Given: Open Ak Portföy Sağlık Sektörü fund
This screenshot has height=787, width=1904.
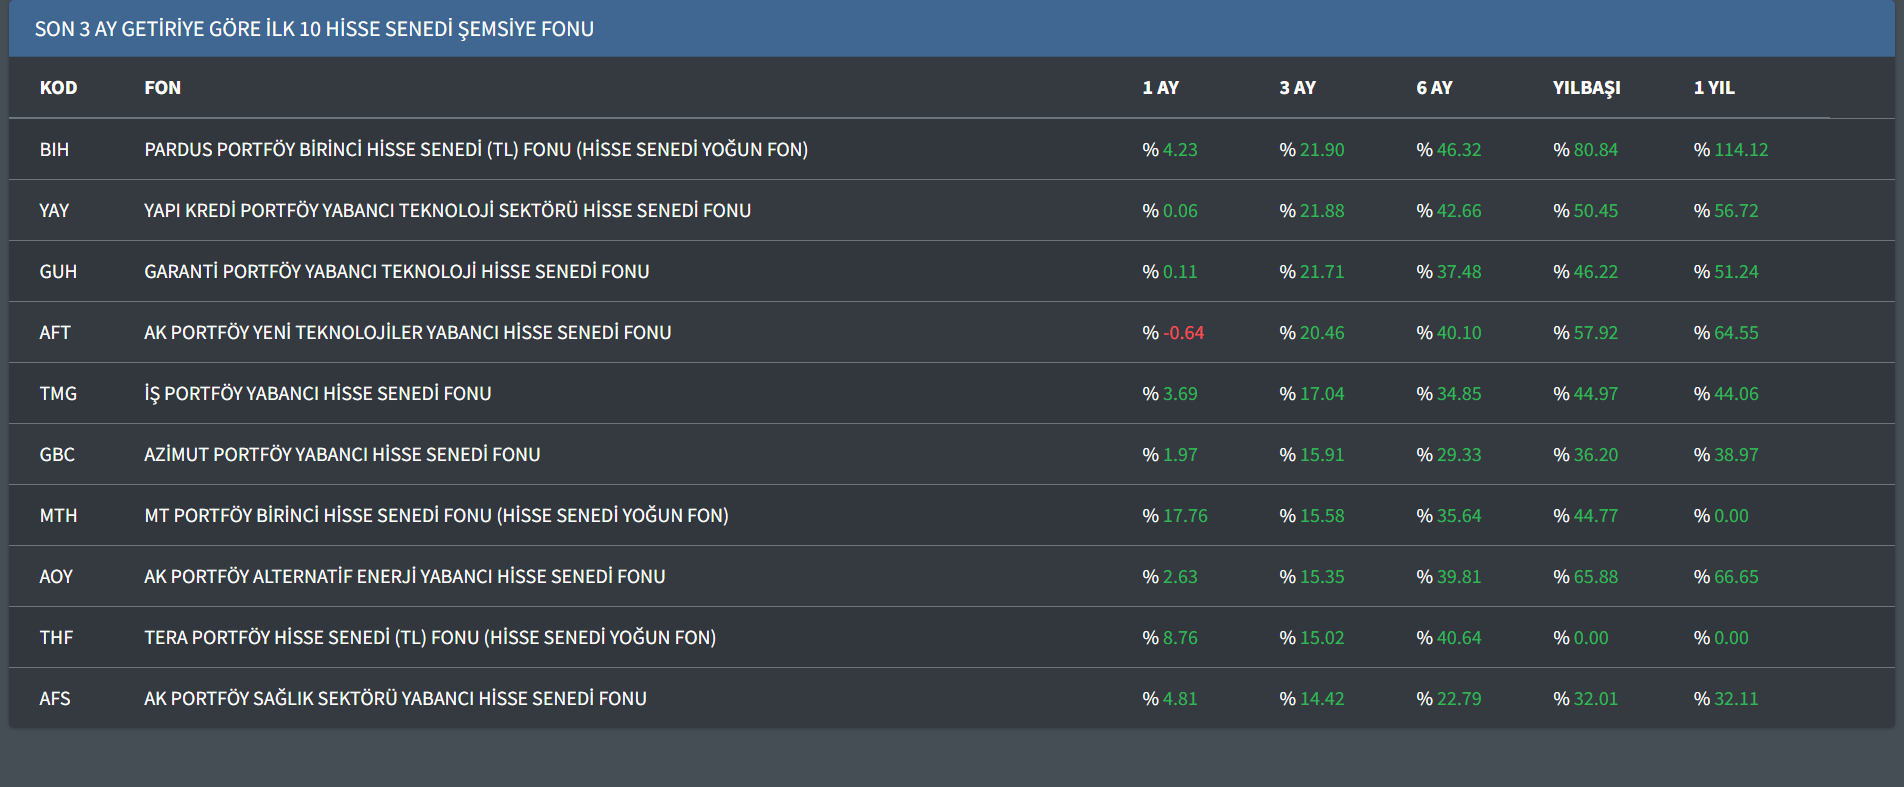Looking at the screenshot, I should pyautogui.click(x=395, y=699).
